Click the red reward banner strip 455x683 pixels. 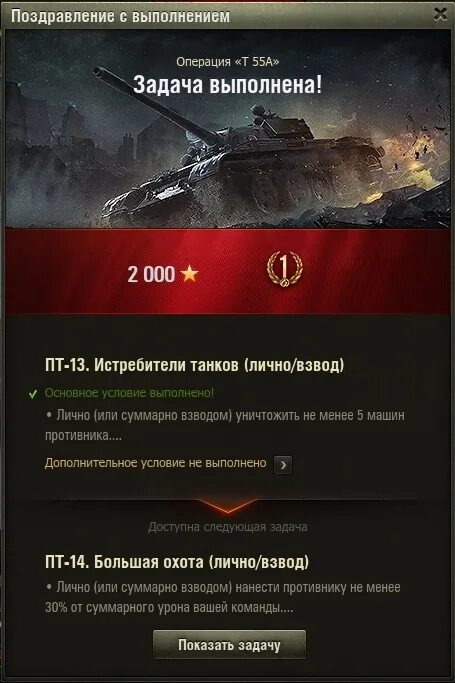[228, 271]
